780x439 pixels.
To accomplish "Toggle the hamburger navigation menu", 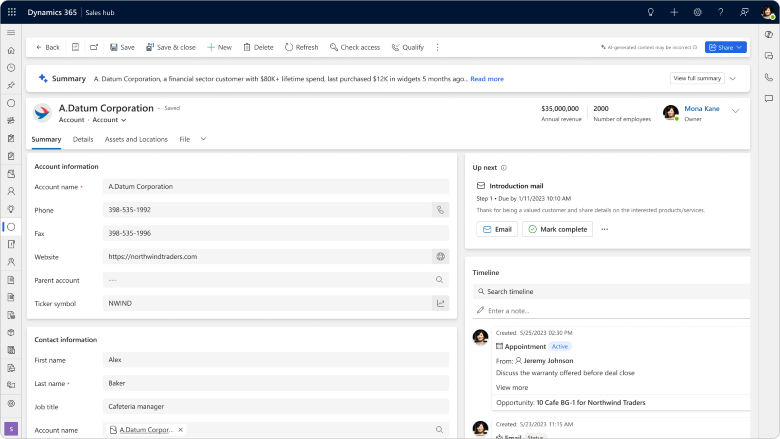I will [x=11, y=33].
